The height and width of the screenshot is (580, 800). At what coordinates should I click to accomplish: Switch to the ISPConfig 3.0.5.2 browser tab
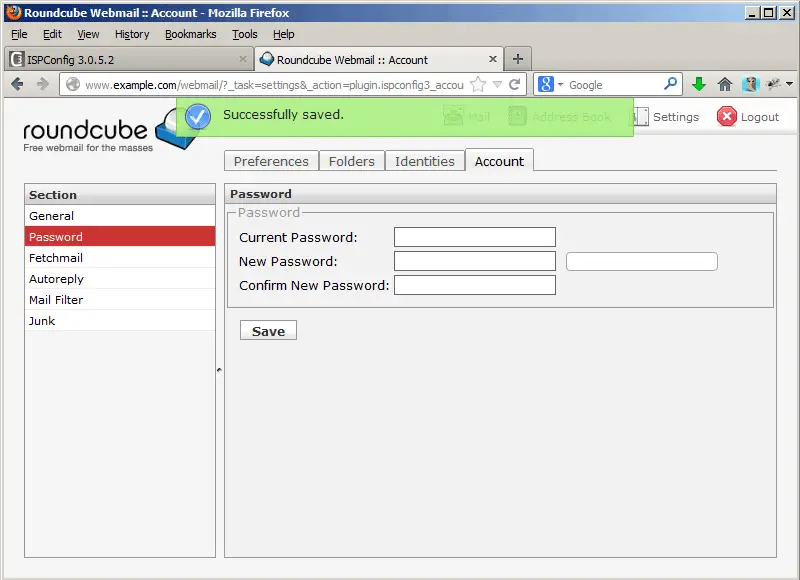coord(130,59)
